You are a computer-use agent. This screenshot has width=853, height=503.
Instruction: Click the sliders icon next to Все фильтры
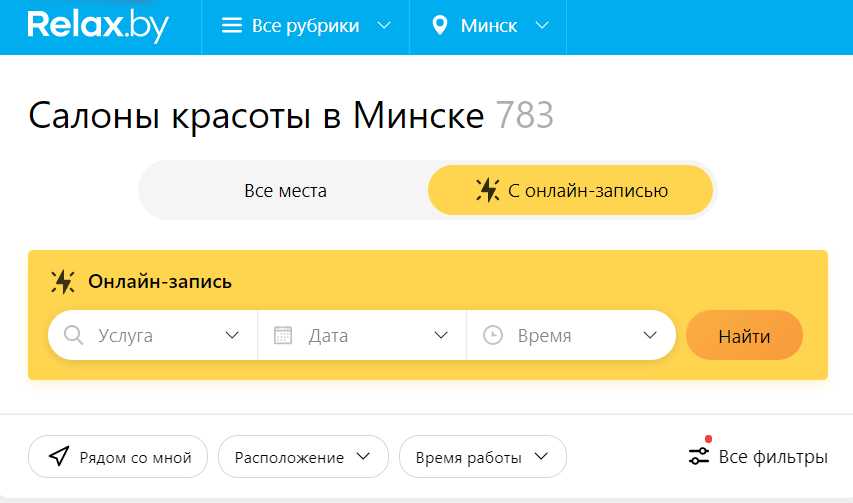699,456
